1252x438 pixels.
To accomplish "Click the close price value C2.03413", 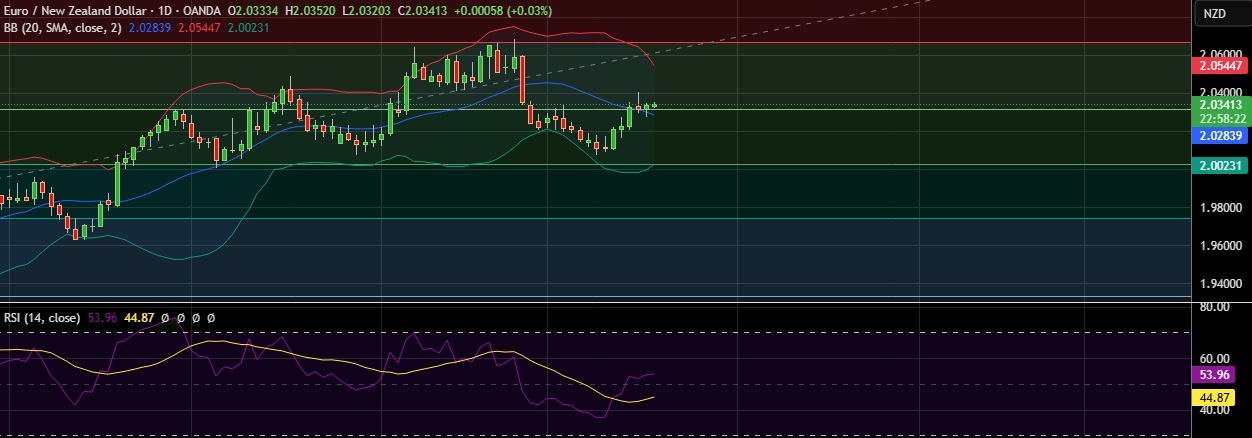I will (422, 10).
